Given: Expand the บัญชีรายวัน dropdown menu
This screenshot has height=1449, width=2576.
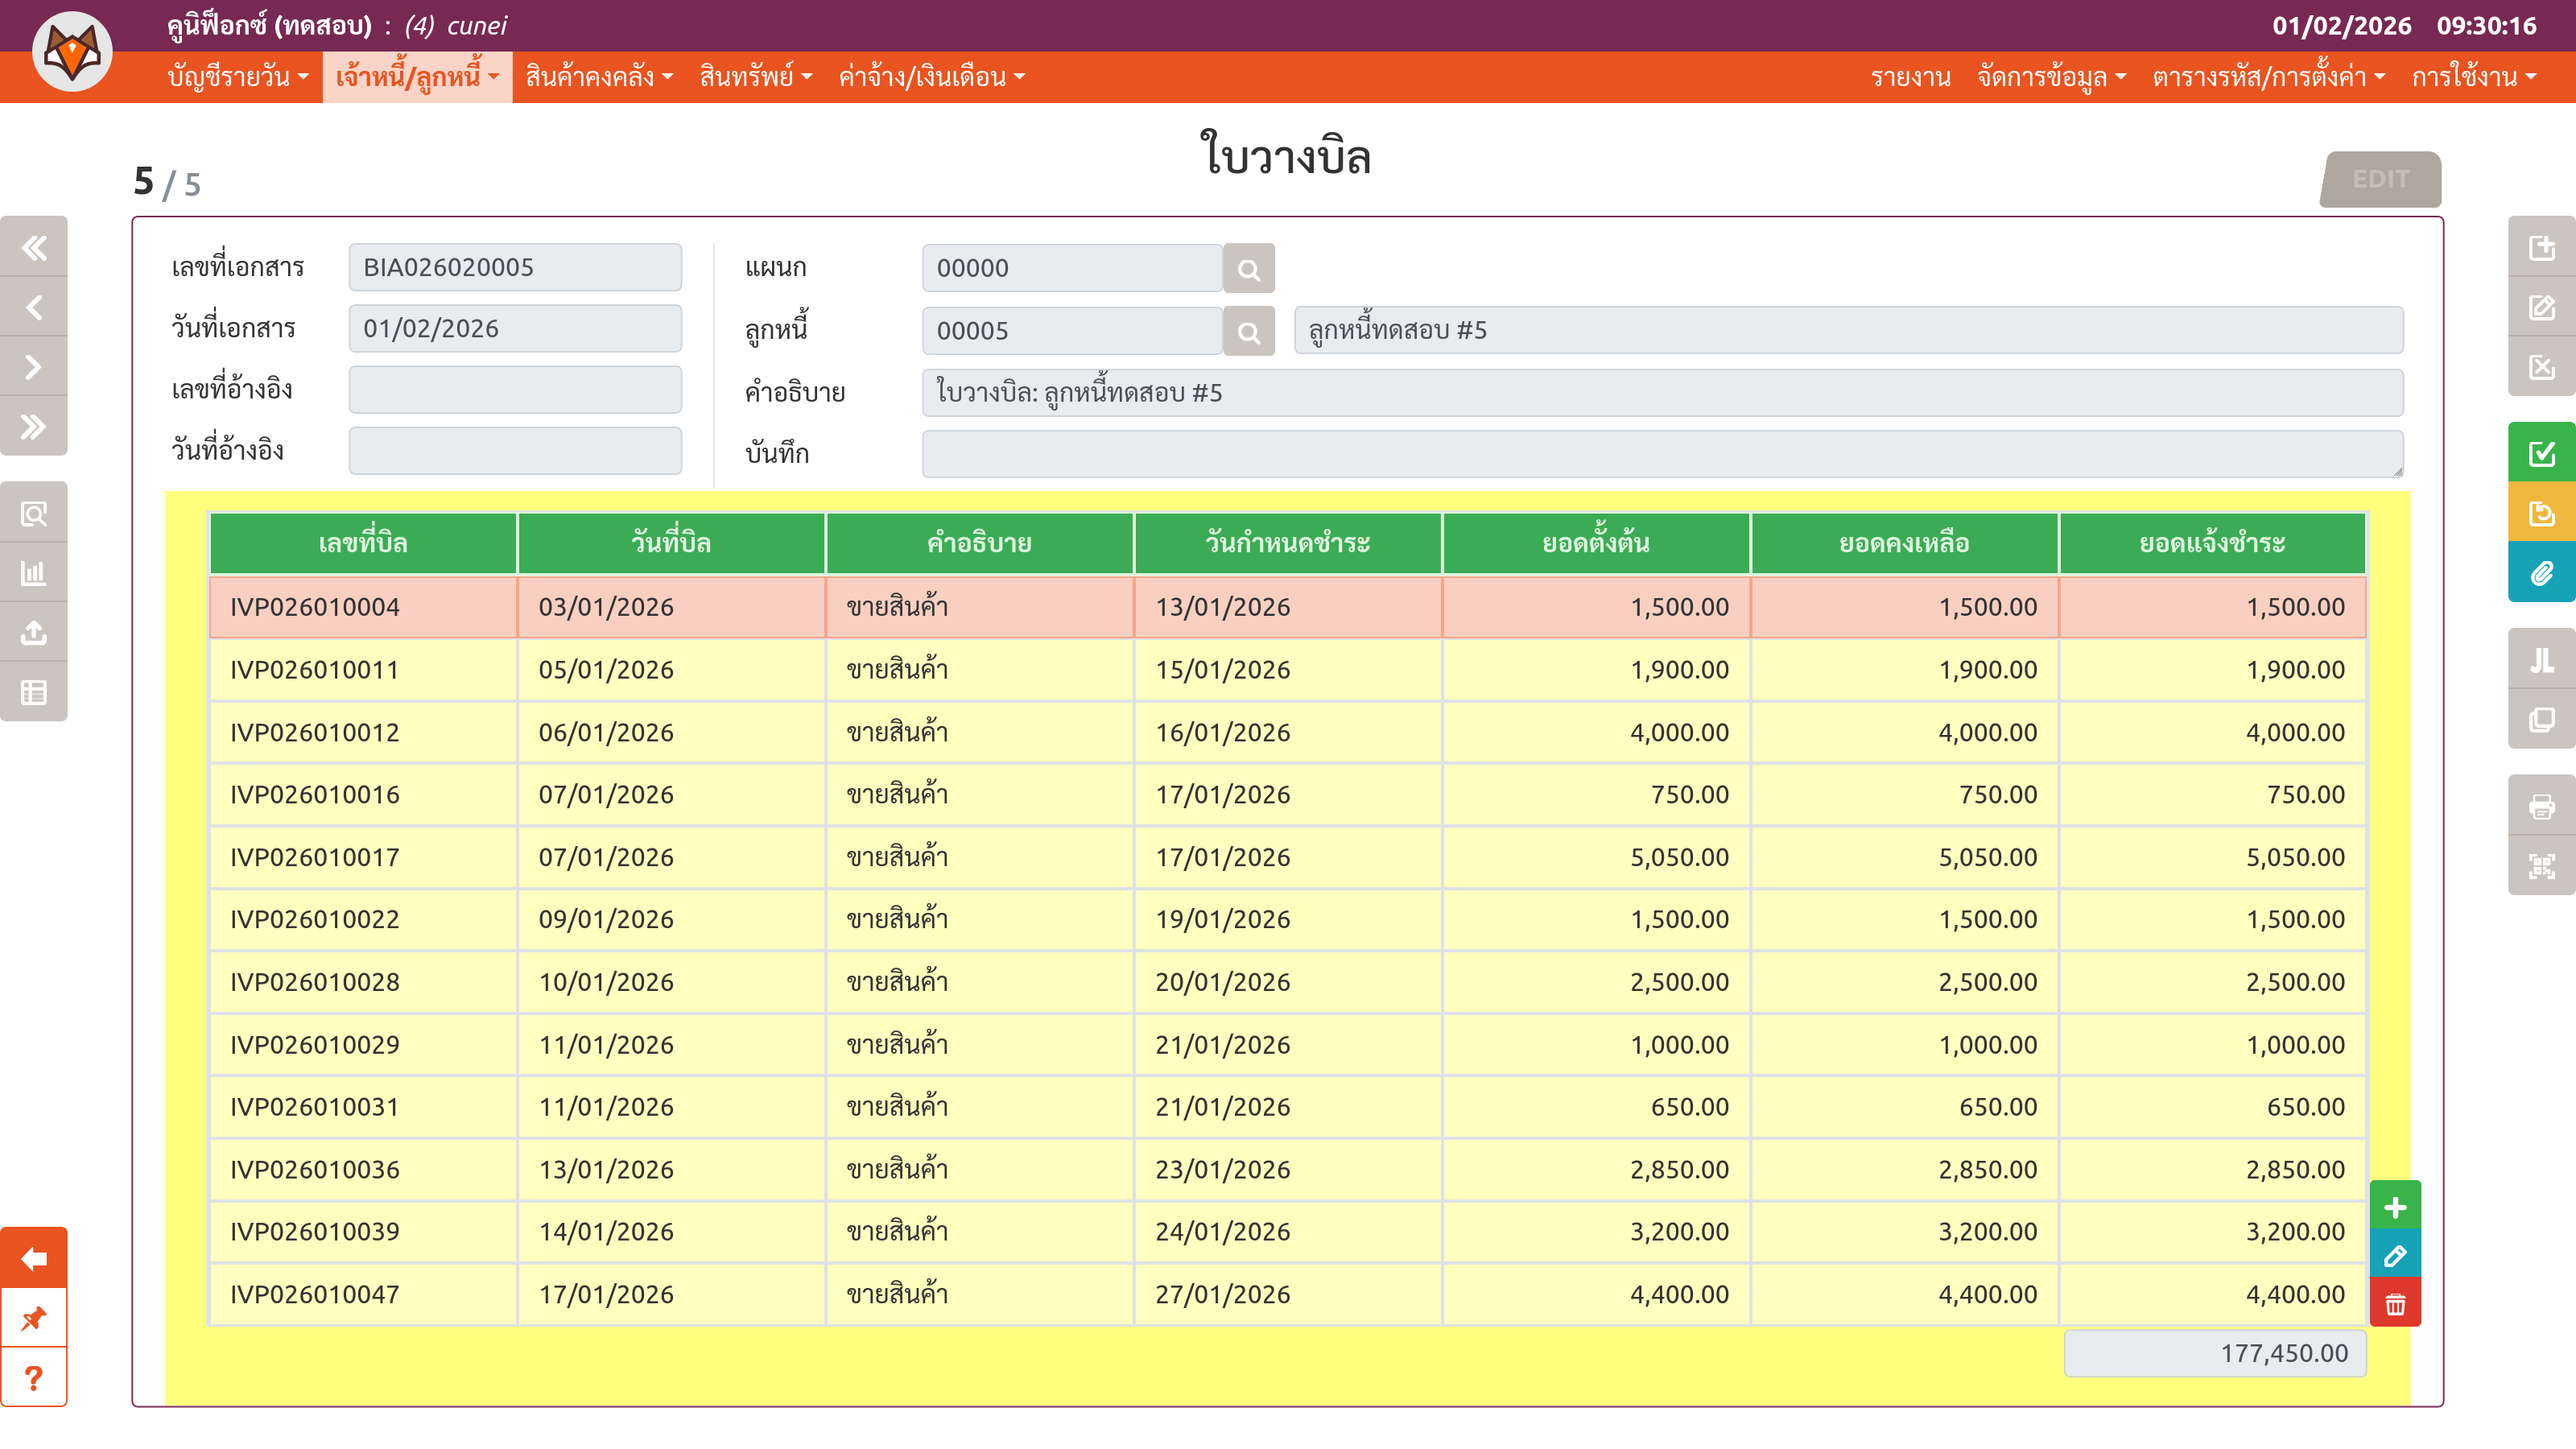Looking at the screenshot, I should click(x=238, y=77).
